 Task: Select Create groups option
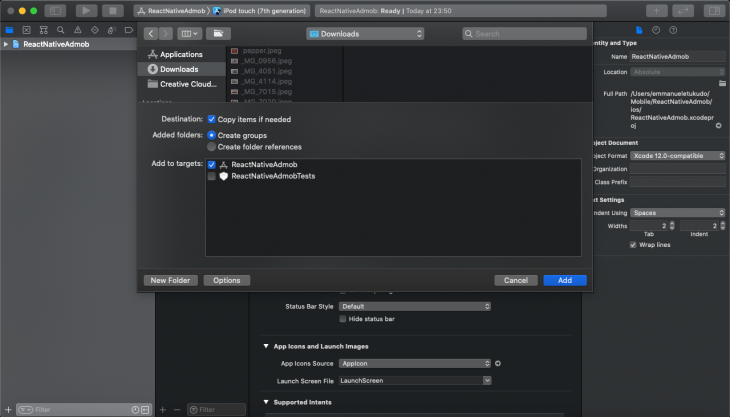pyautogui.click(x=211, y=135)
